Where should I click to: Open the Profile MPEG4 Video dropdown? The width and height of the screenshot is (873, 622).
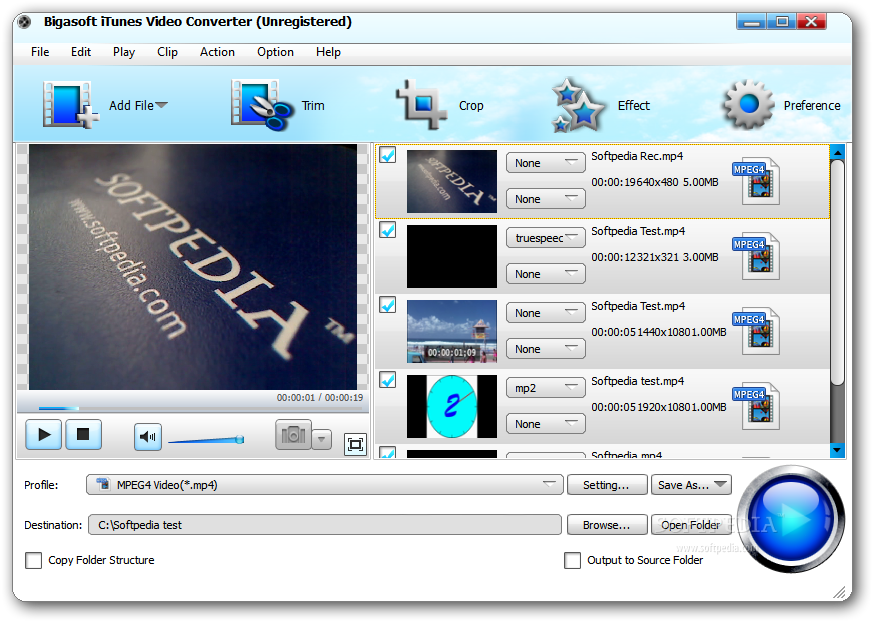point(325,484)
